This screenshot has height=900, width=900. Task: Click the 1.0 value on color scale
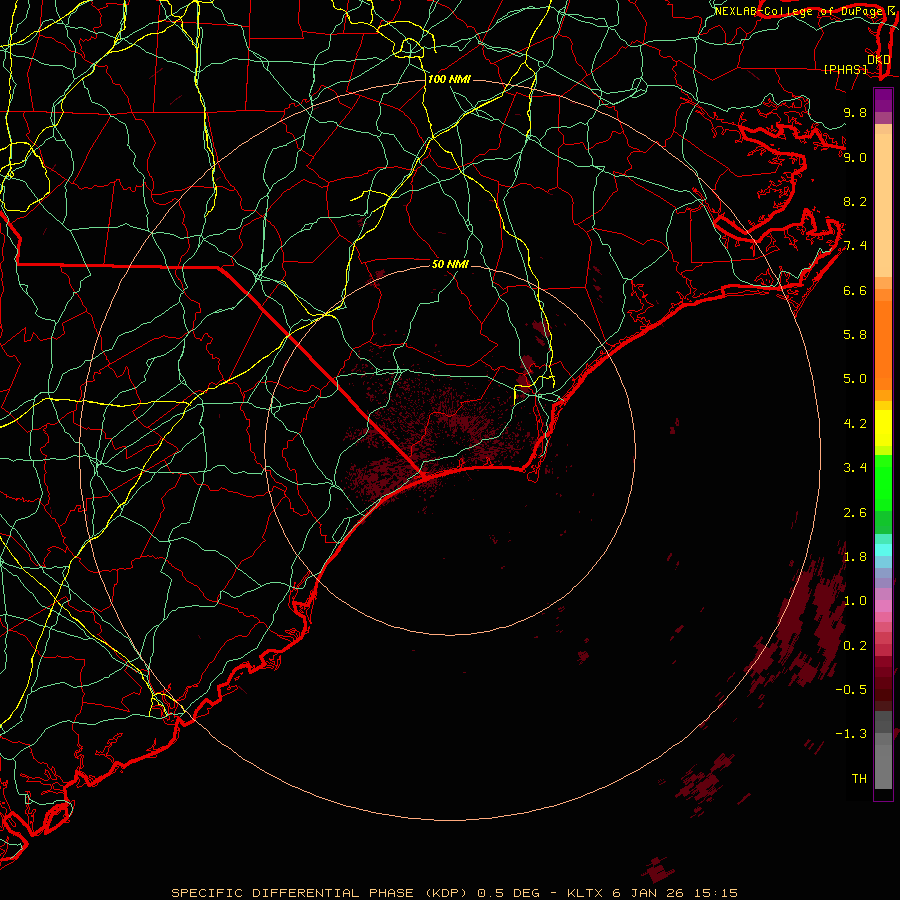pyautogui.click(x=855, y=601)
